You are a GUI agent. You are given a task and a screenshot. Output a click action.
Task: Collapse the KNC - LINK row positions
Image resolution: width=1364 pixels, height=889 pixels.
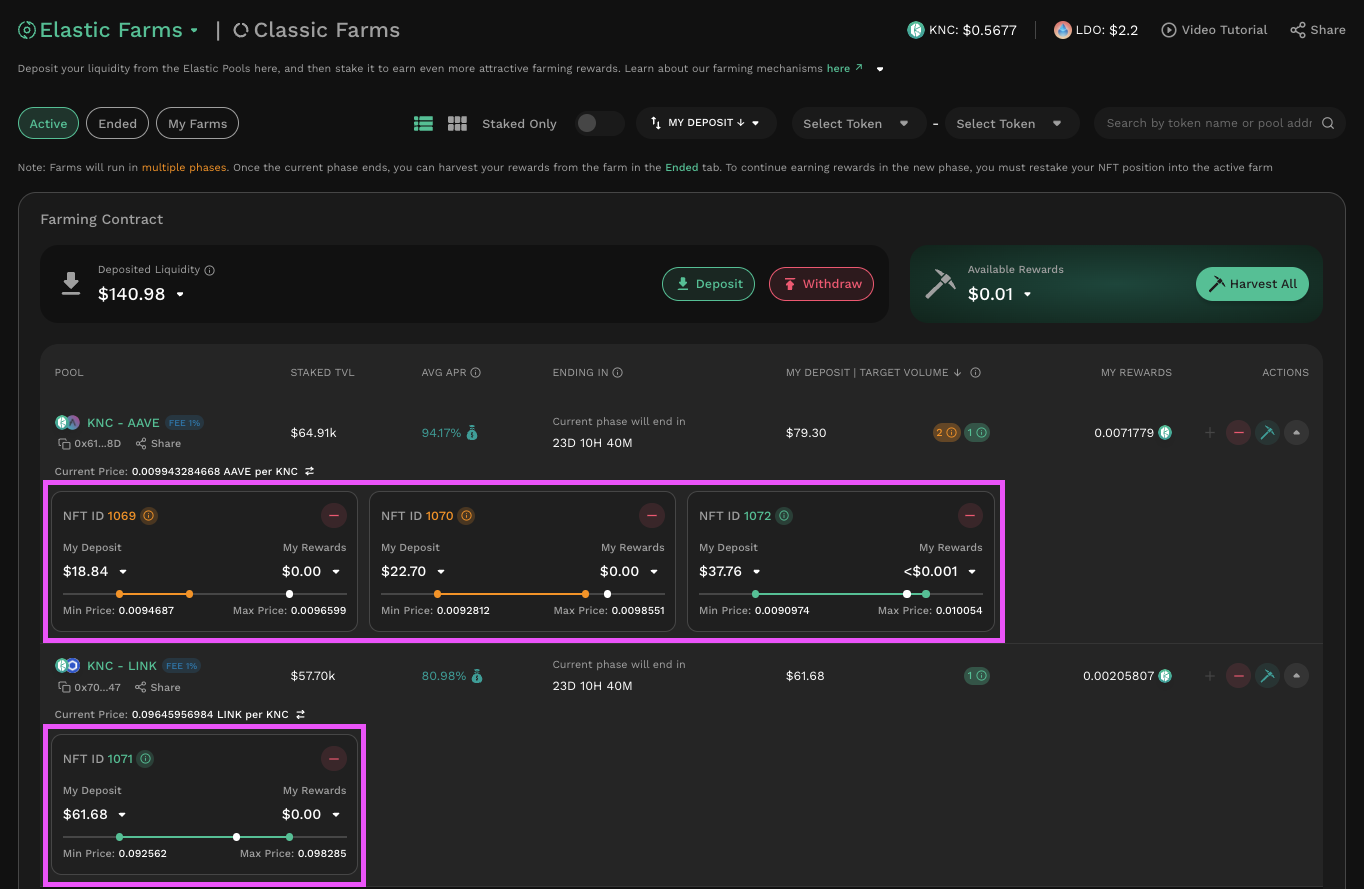tap(1296, 676)
